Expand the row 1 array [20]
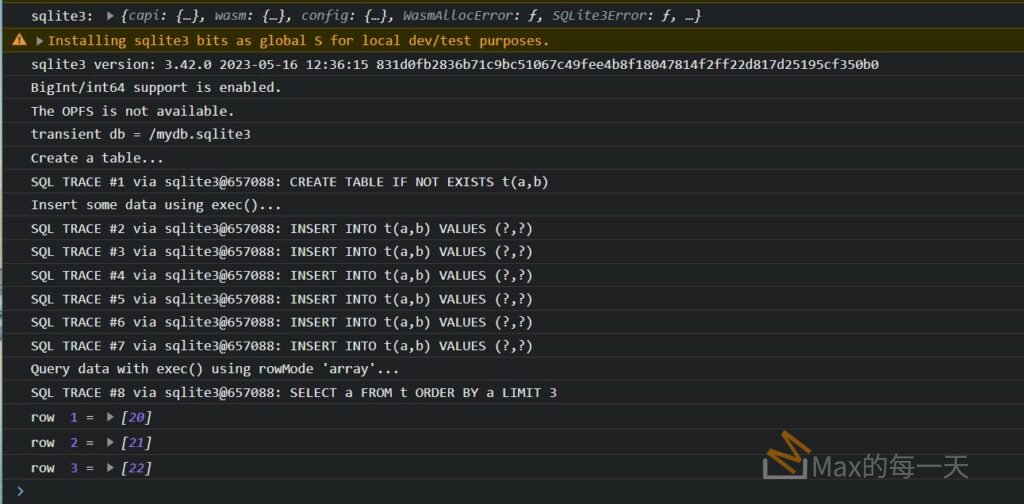The width and height of the screenshot is (1024, 504). [111, 417]
